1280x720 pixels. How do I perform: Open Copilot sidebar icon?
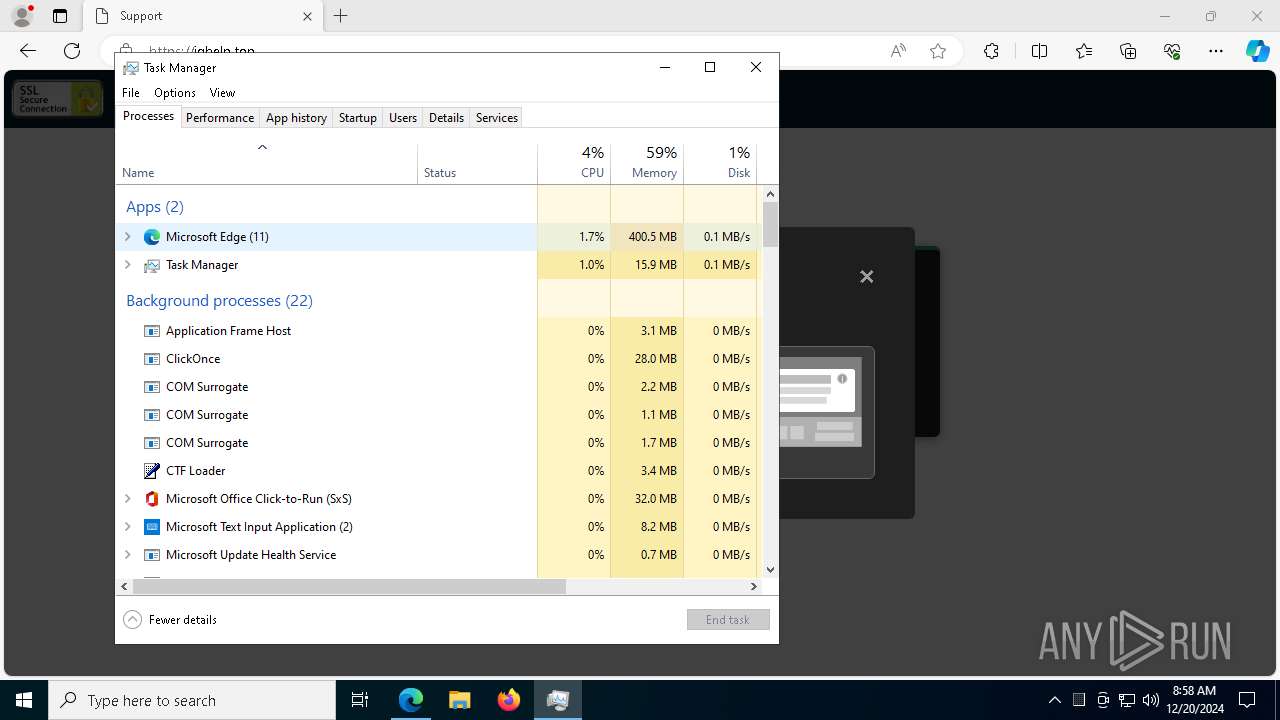pos(1257,51)
